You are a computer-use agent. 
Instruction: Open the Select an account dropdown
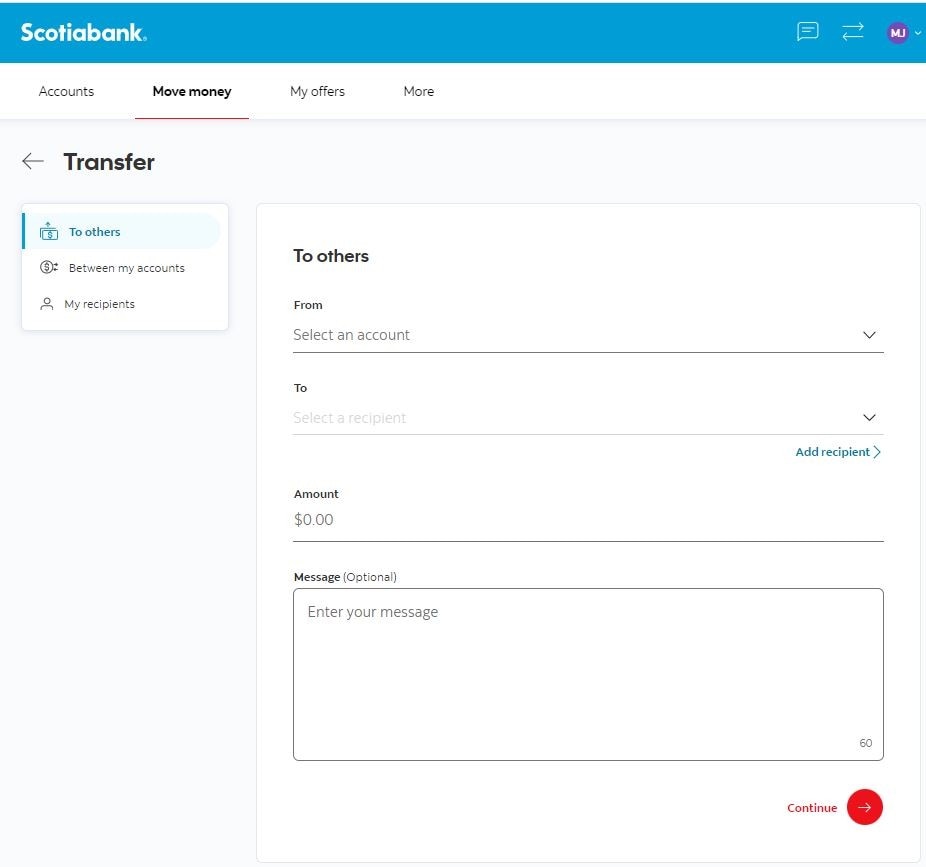tap(588, 335)
